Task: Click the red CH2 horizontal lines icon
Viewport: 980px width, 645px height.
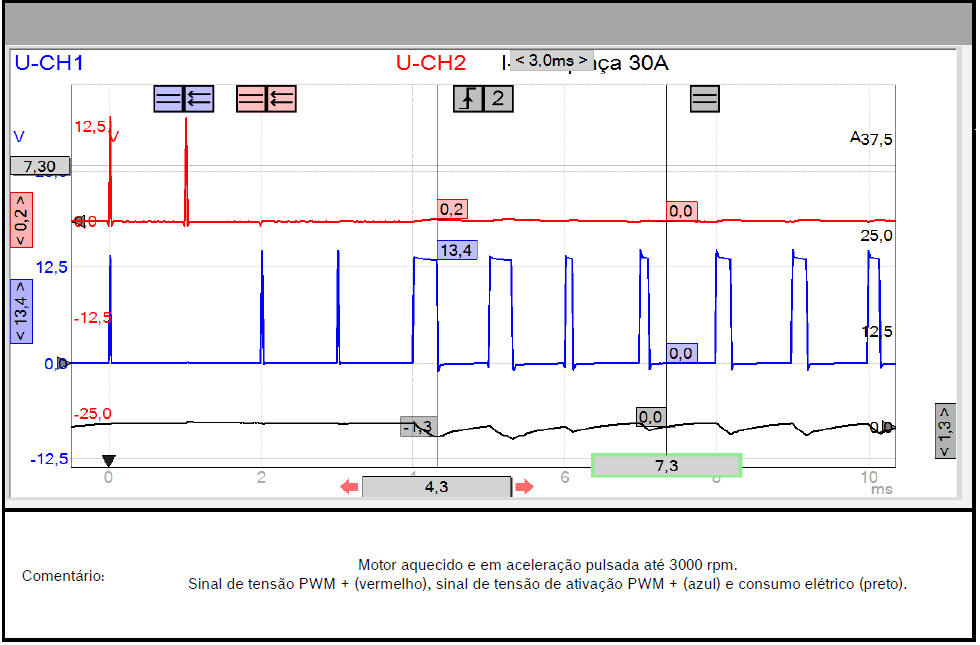Action: (x=251, y=98)
